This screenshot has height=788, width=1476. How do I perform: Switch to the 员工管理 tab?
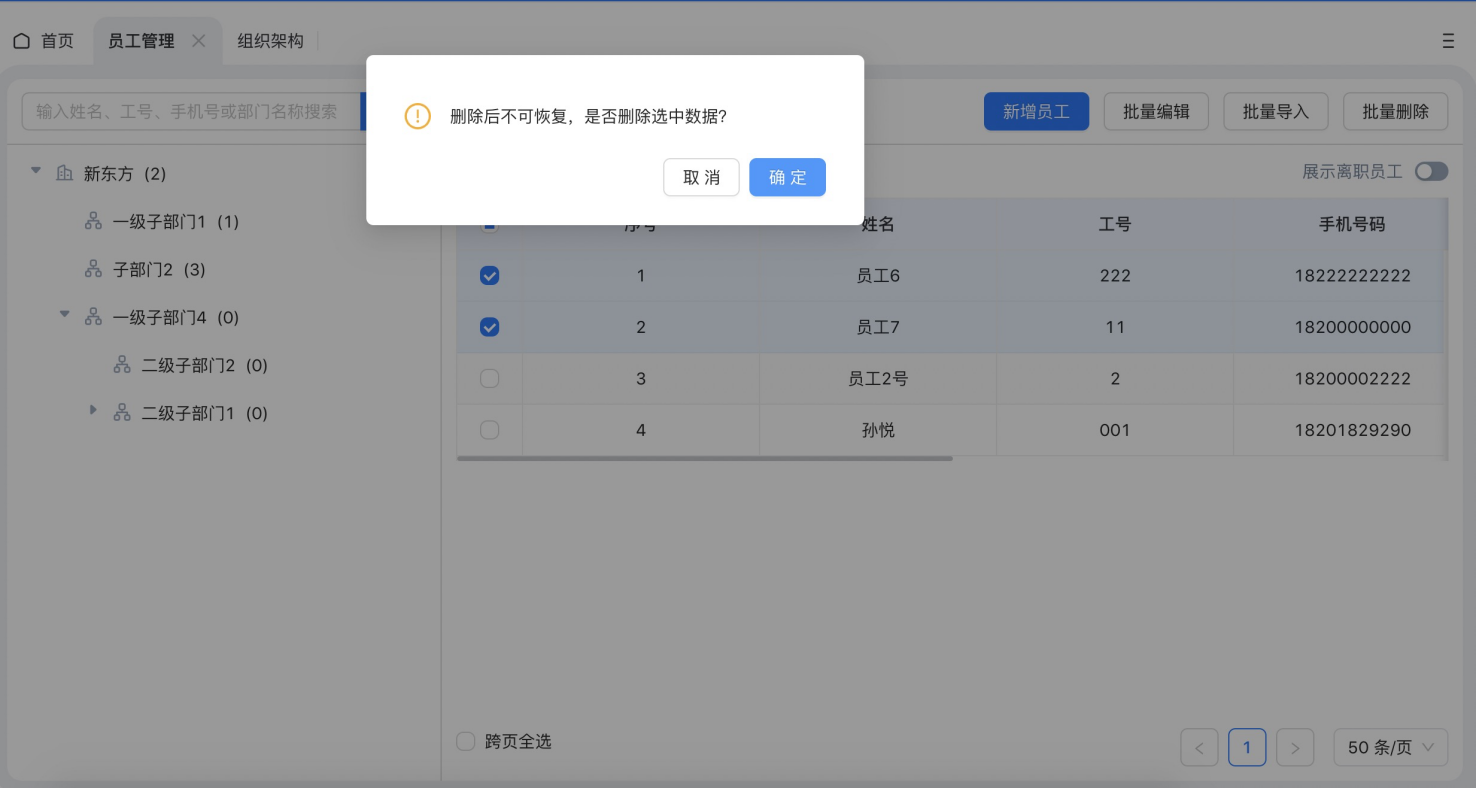pyautogui.click(x=141, y=41)
